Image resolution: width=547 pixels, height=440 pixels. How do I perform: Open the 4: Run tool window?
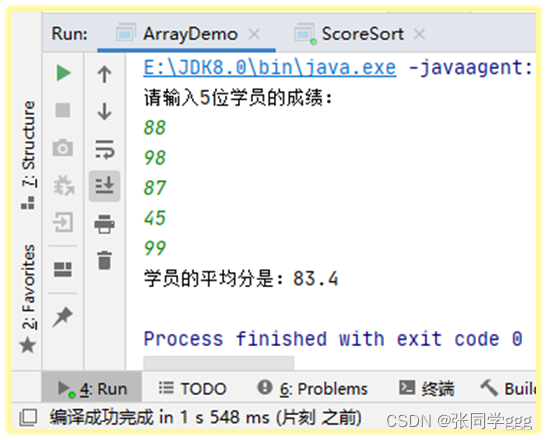[x=92, y=388]
